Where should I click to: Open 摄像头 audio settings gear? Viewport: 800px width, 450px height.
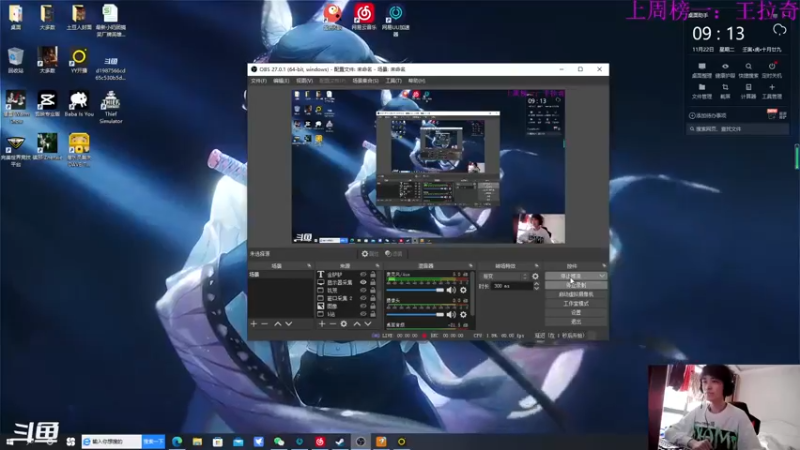[x=463, y=315]
